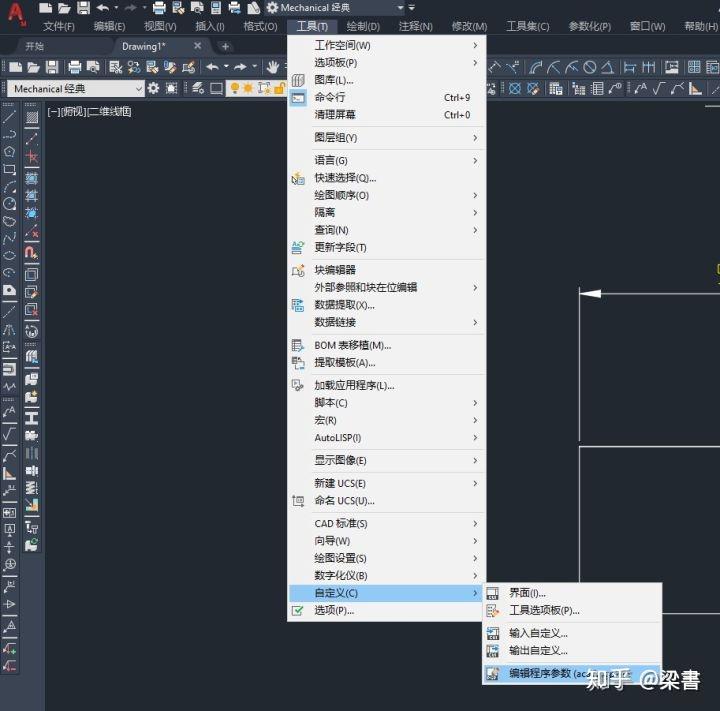Select the Line draw tool
The height and width of the screenshot is (711, 720).
coord(9,118)
